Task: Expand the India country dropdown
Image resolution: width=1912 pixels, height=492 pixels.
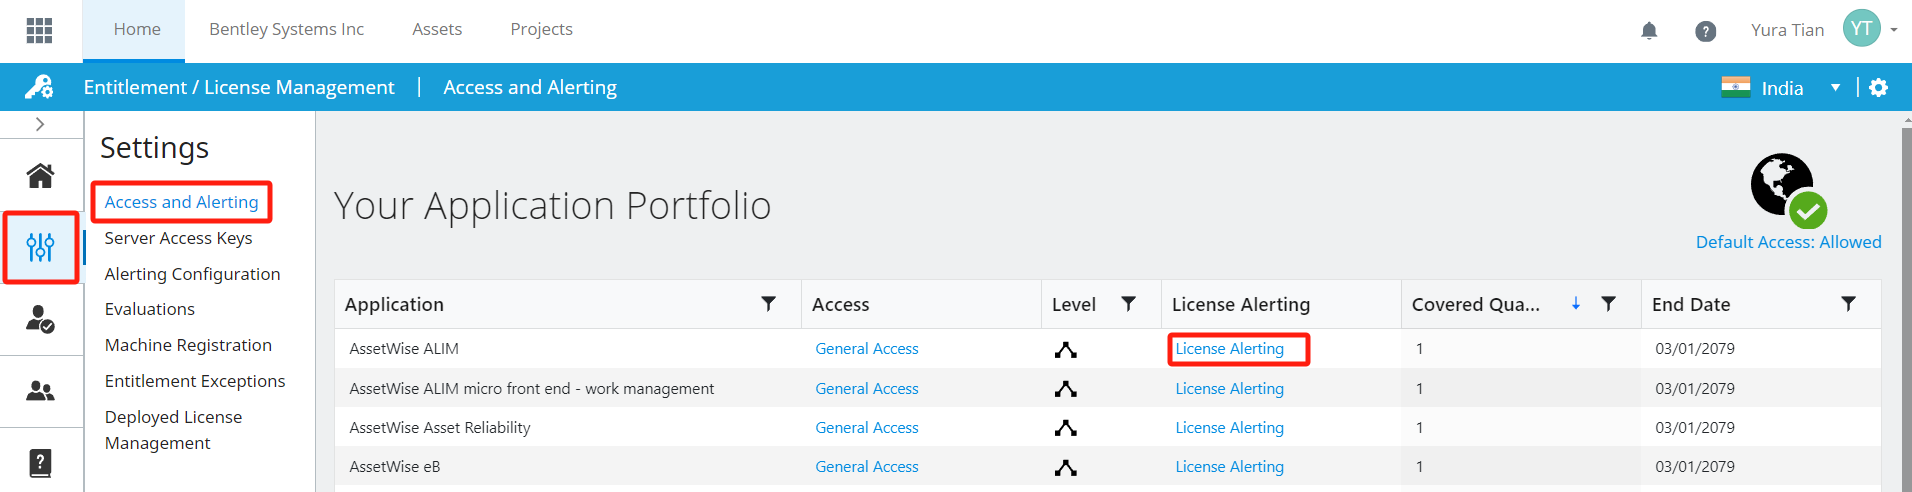Action: (x=1835, y=88)
